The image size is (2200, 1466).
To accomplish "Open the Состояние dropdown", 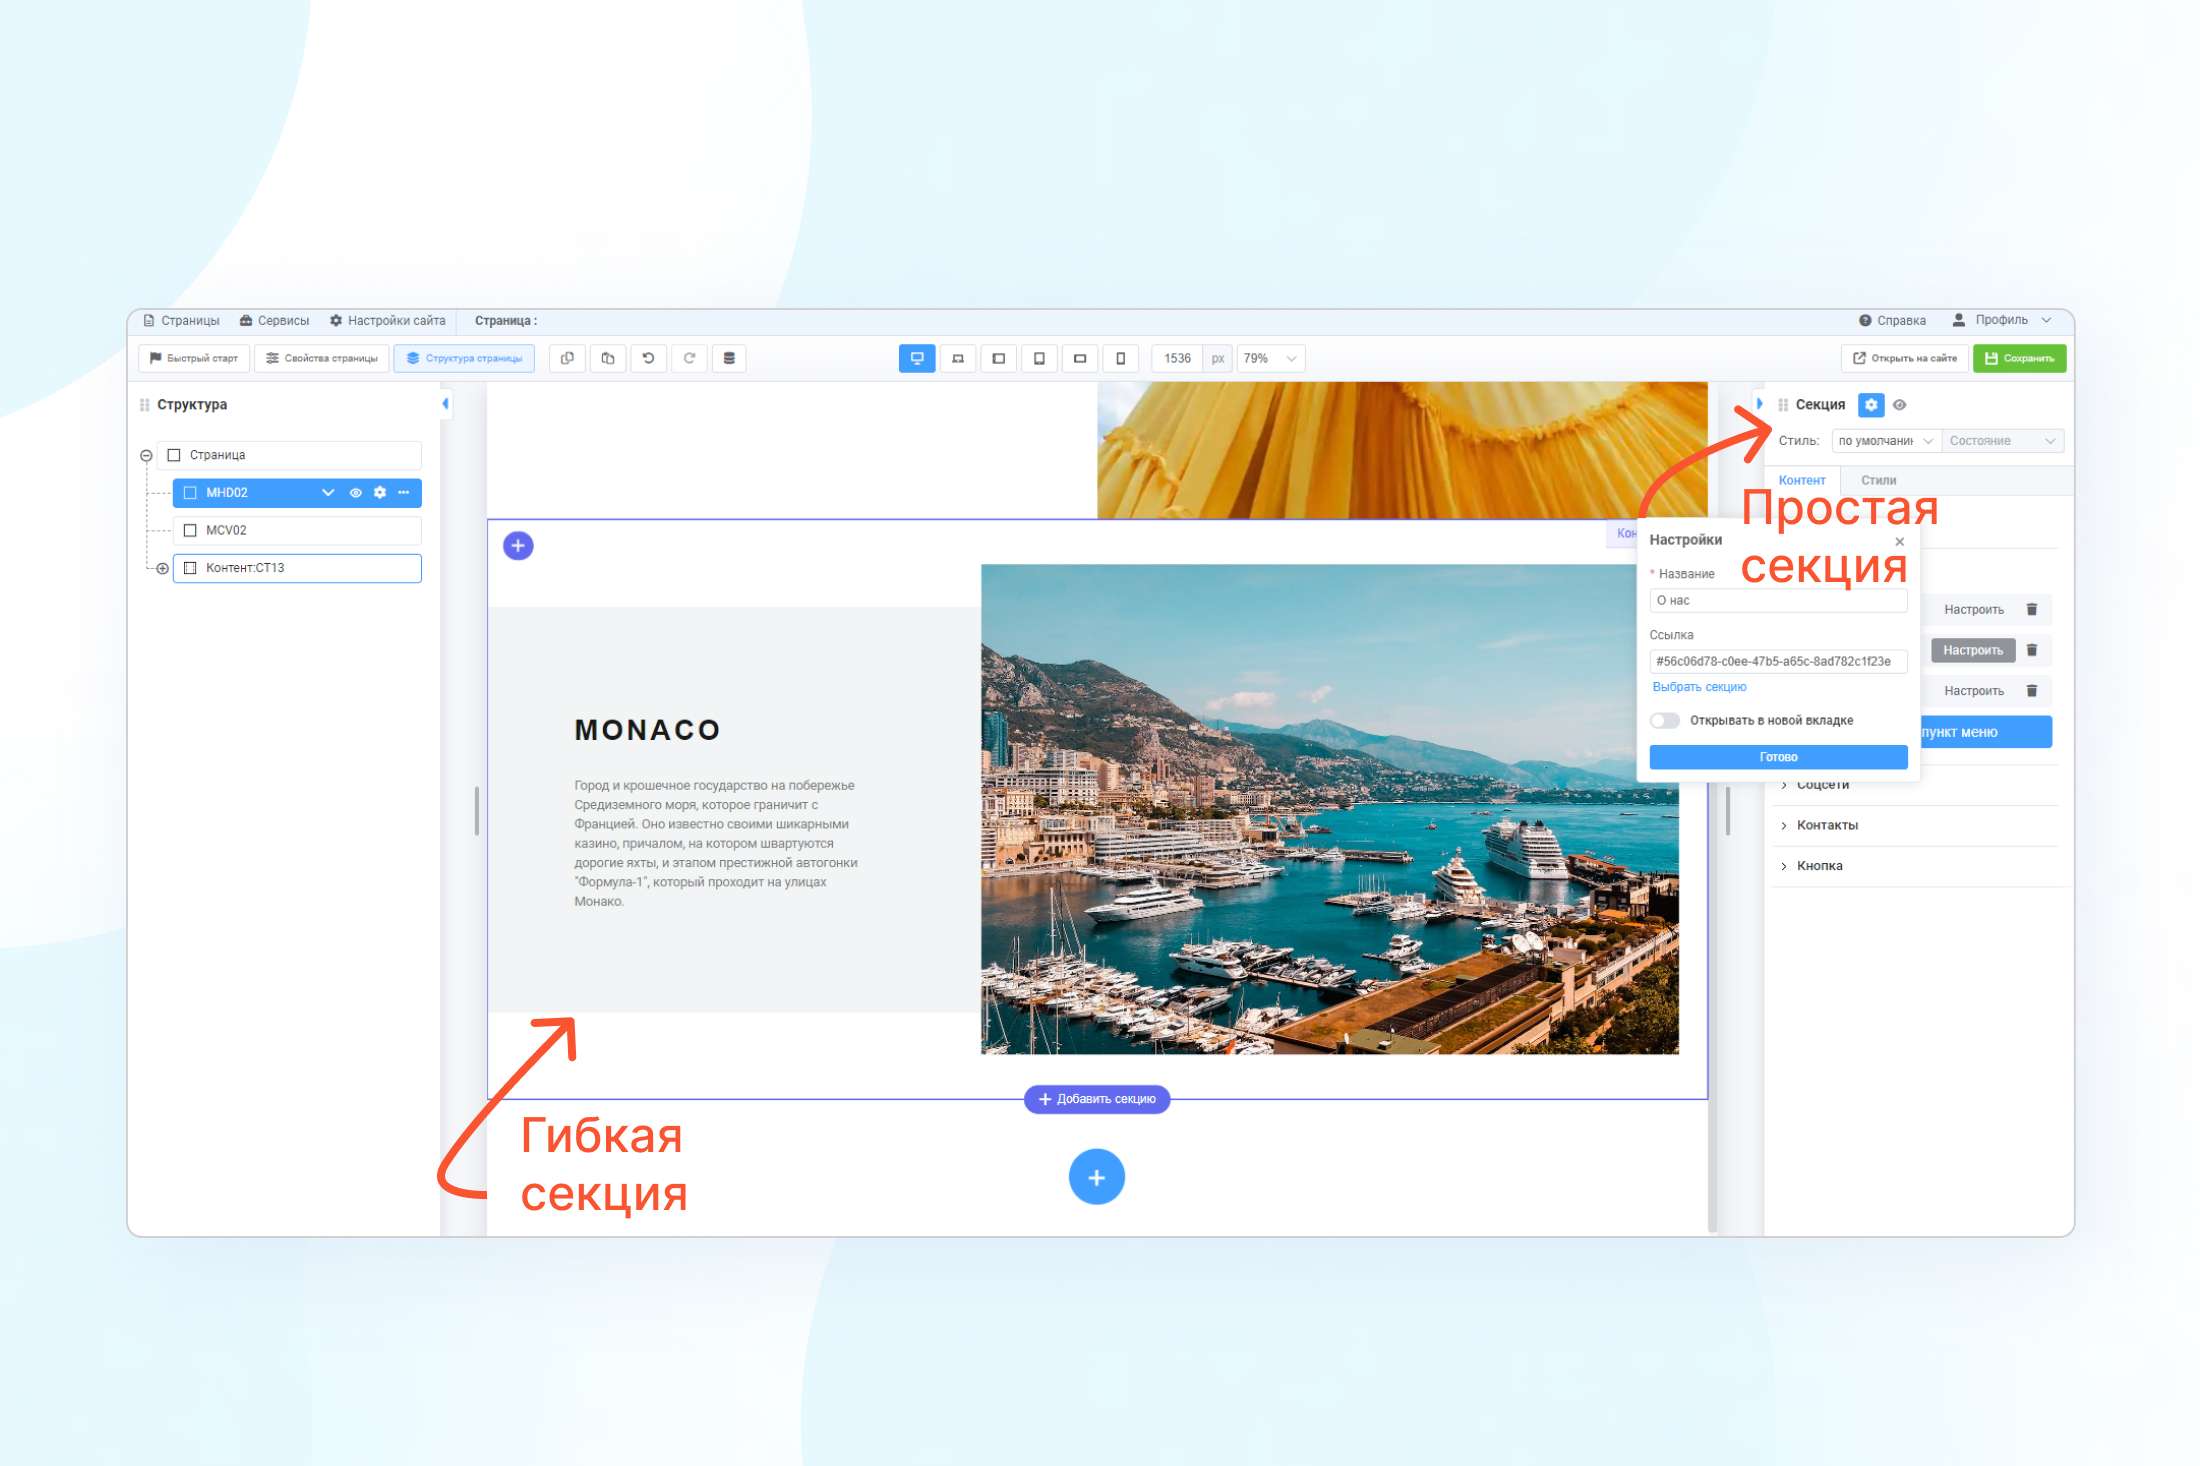I will click(x=2002, y=440).
